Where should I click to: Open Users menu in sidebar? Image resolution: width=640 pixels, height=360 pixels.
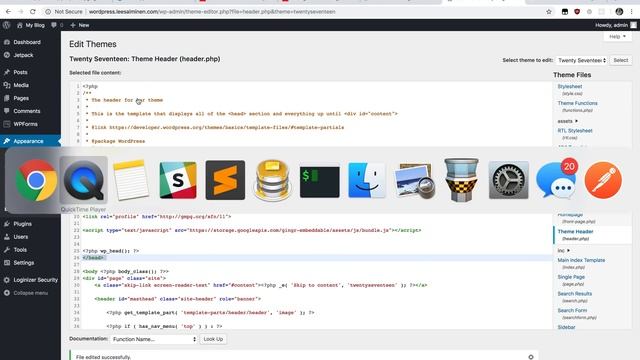point(20,237)
